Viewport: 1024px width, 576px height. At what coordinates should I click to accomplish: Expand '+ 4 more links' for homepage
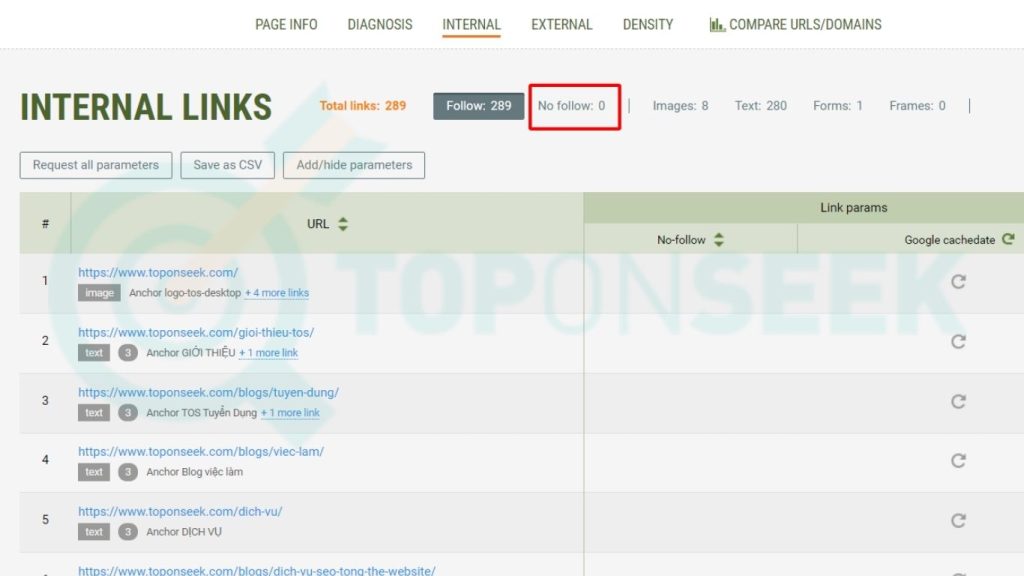pyautogui.click(x=277, y=293)
